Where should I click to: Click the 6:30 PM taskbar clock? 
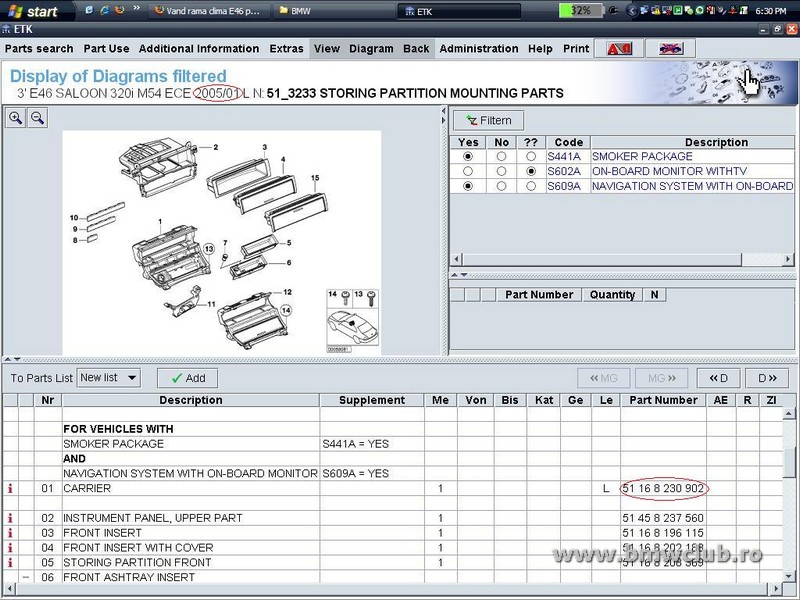[770, 11]
